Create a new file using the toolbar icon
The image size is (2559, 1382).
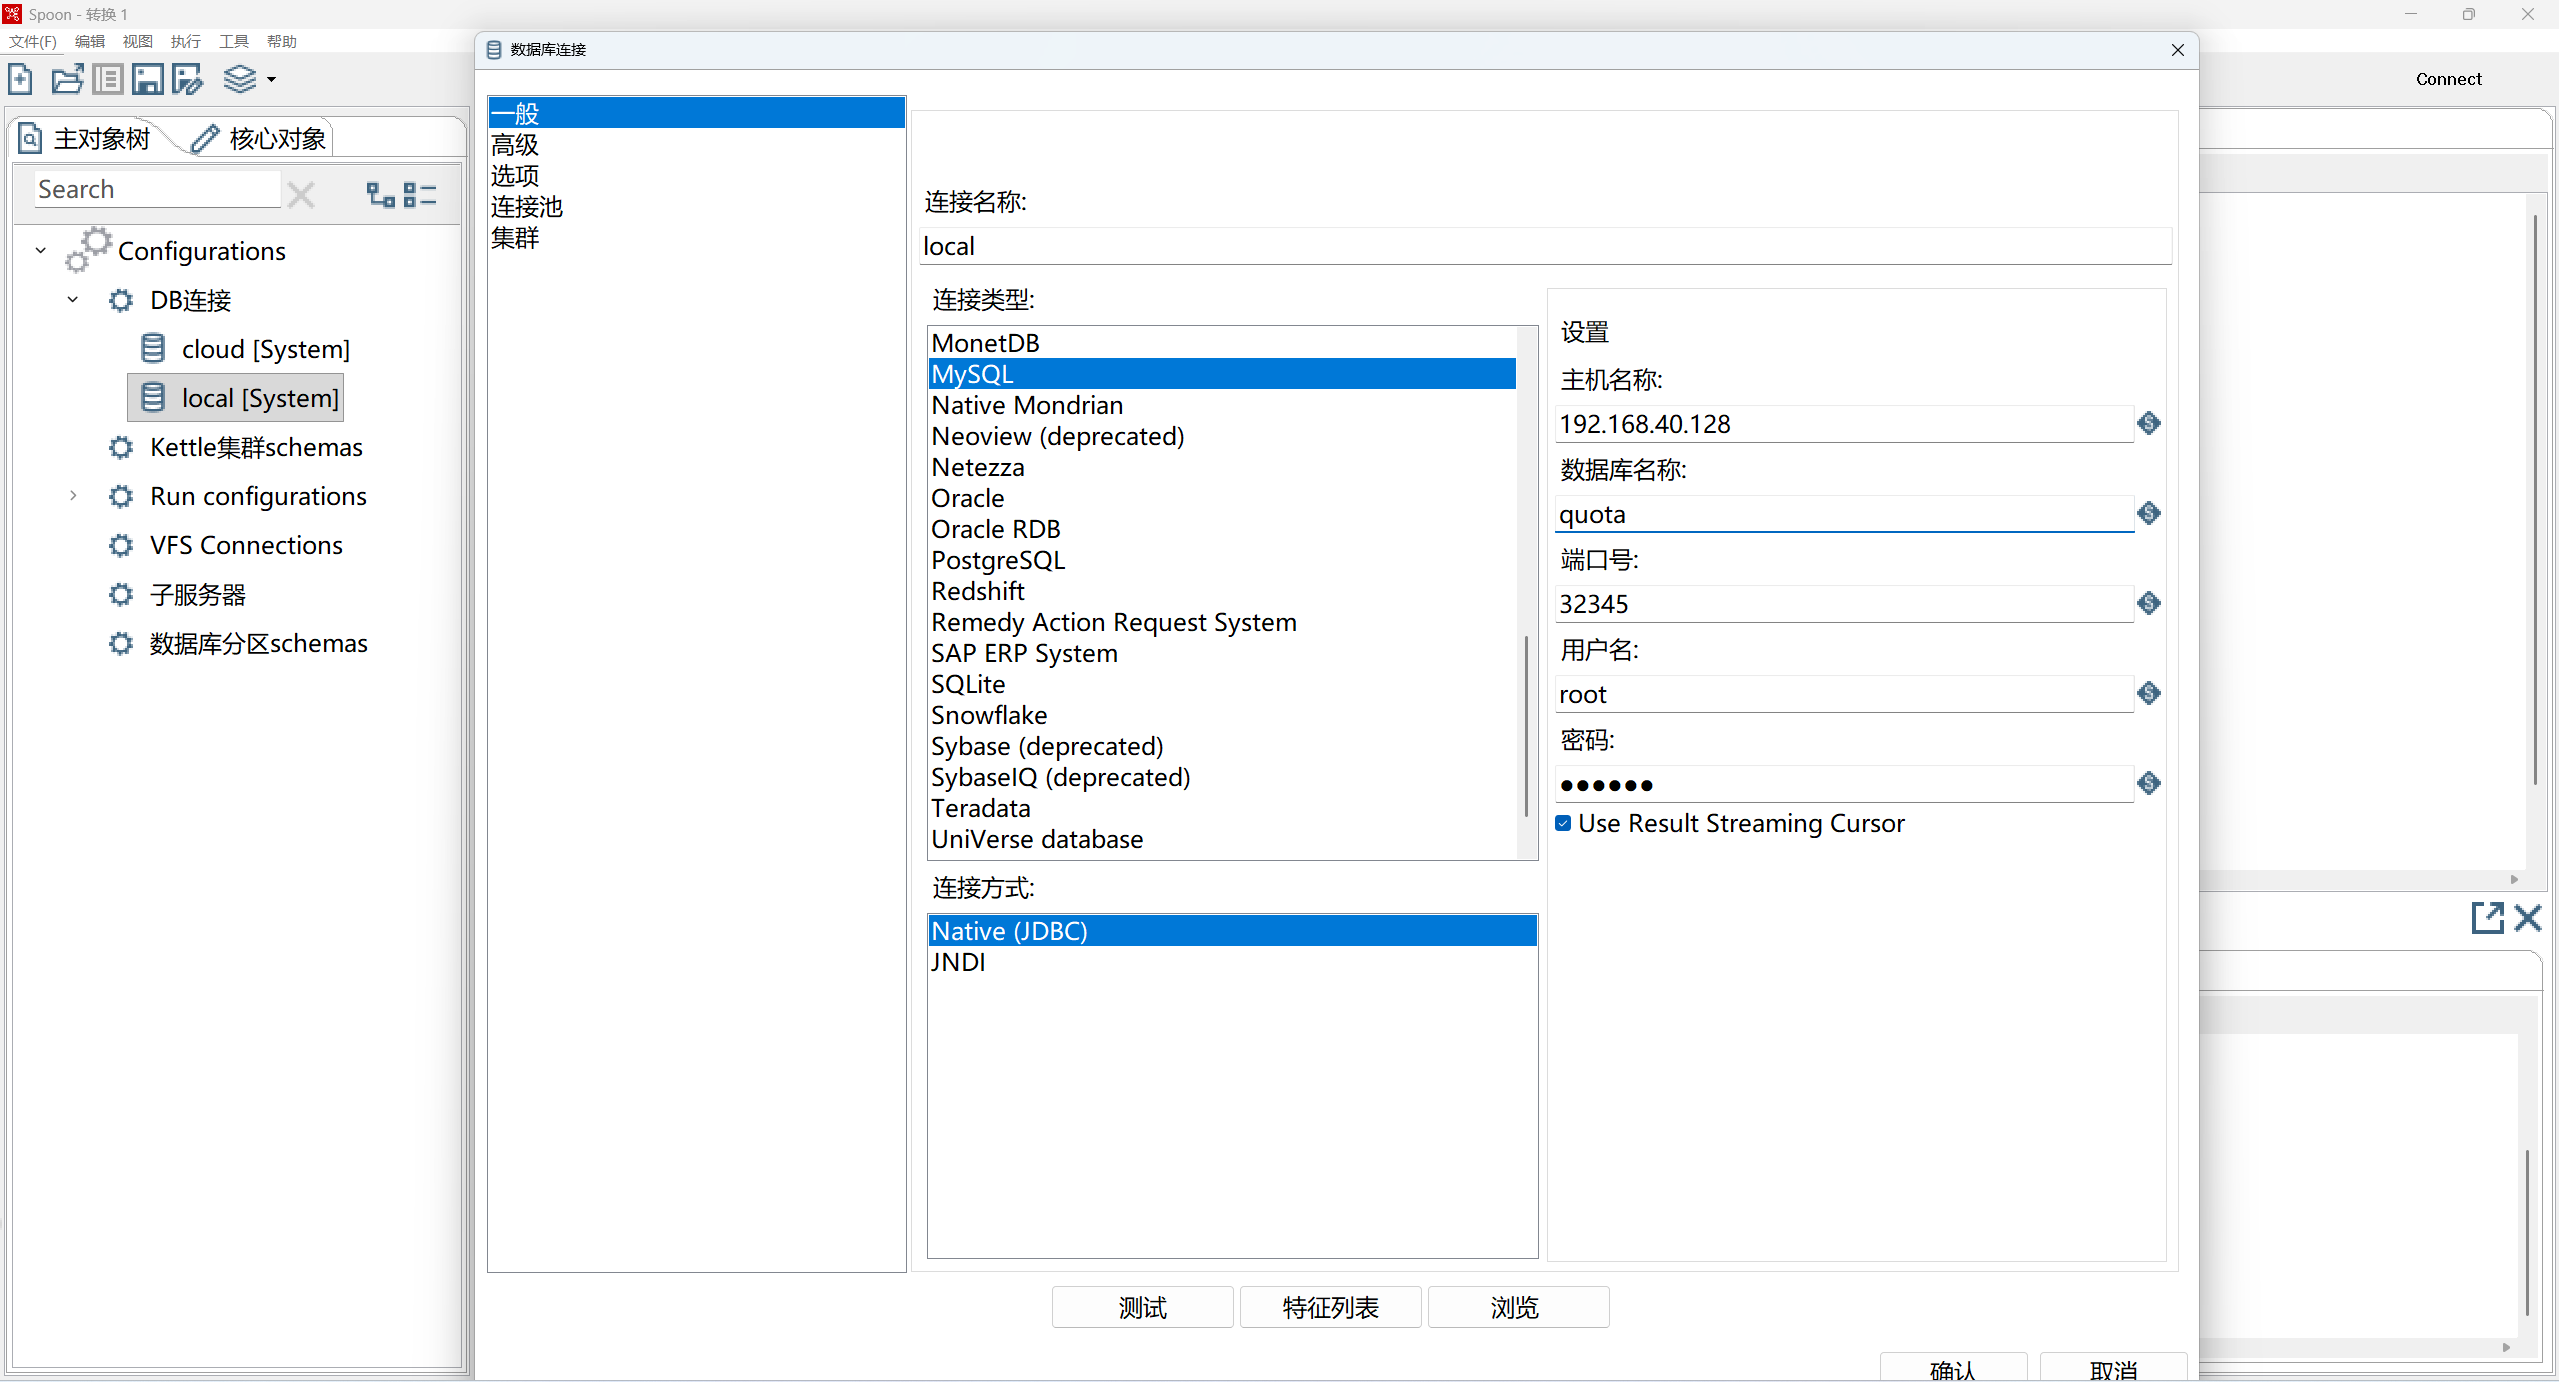click(20, 79)
